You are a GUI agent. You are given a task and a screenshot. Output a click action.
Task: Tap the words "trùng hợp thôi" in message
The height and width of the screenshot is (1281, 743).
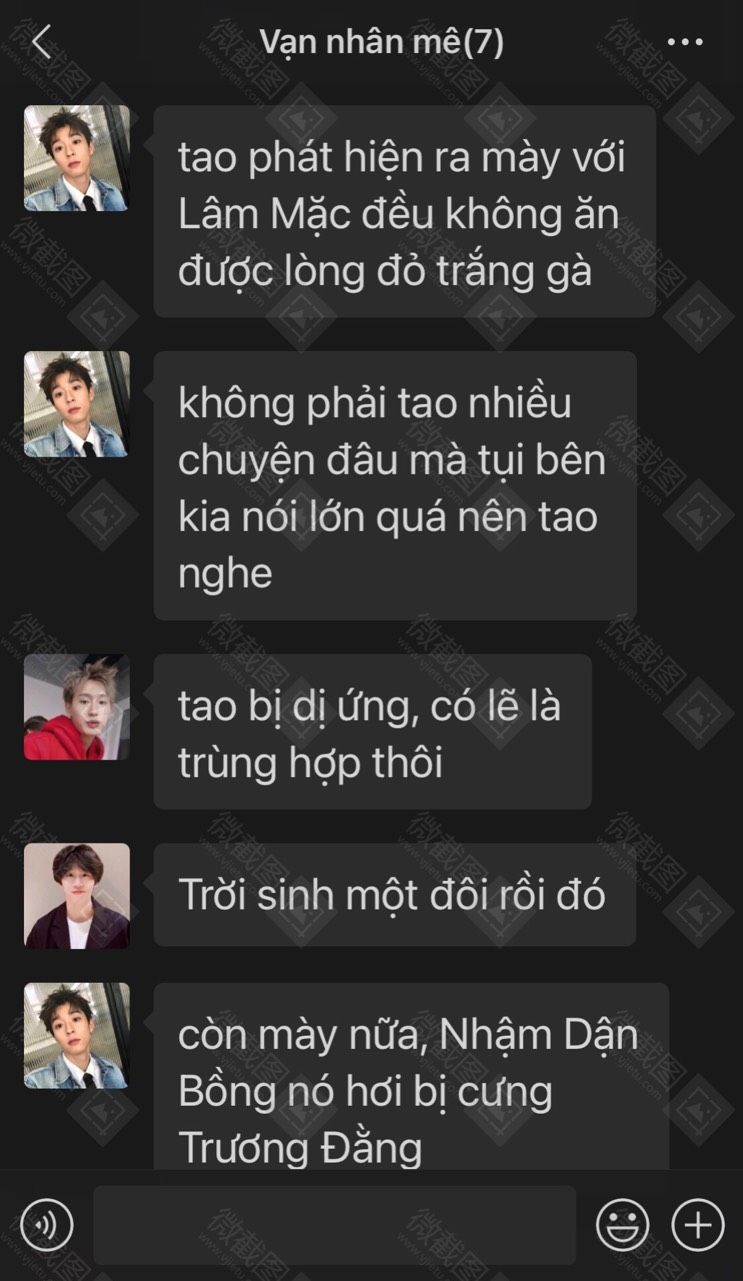click(310, 763)
